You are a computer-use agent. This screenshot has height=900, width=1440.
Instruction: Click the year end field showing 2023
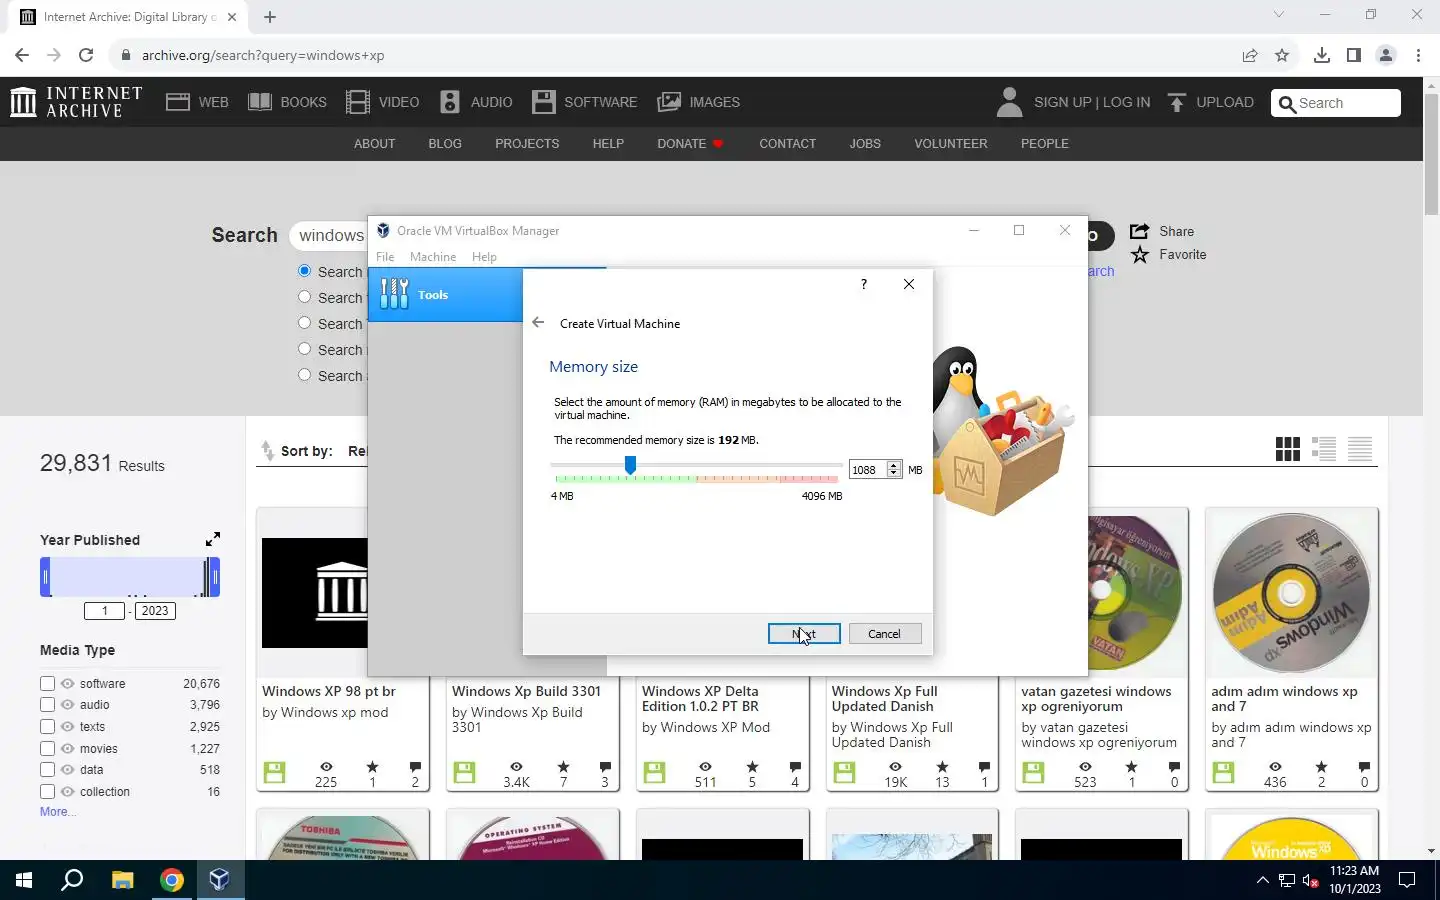[x=155, y=611]
